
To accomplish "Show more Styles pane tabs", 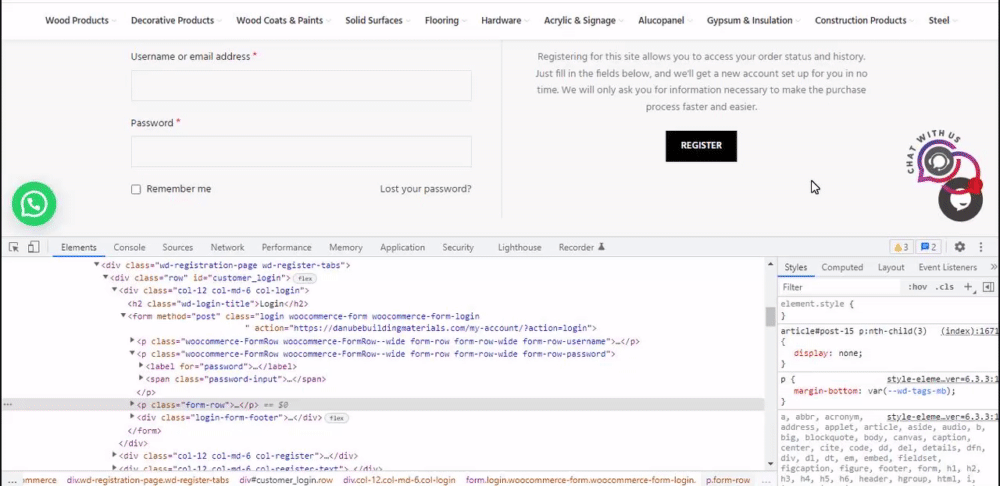I will [x=994, y=267].
